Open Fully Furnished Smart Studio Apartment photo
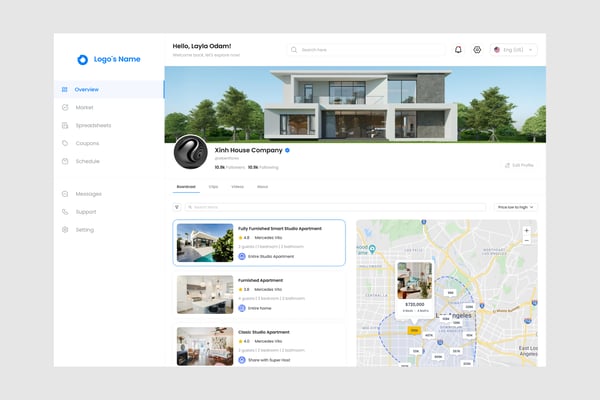 [x=205, y=243]
